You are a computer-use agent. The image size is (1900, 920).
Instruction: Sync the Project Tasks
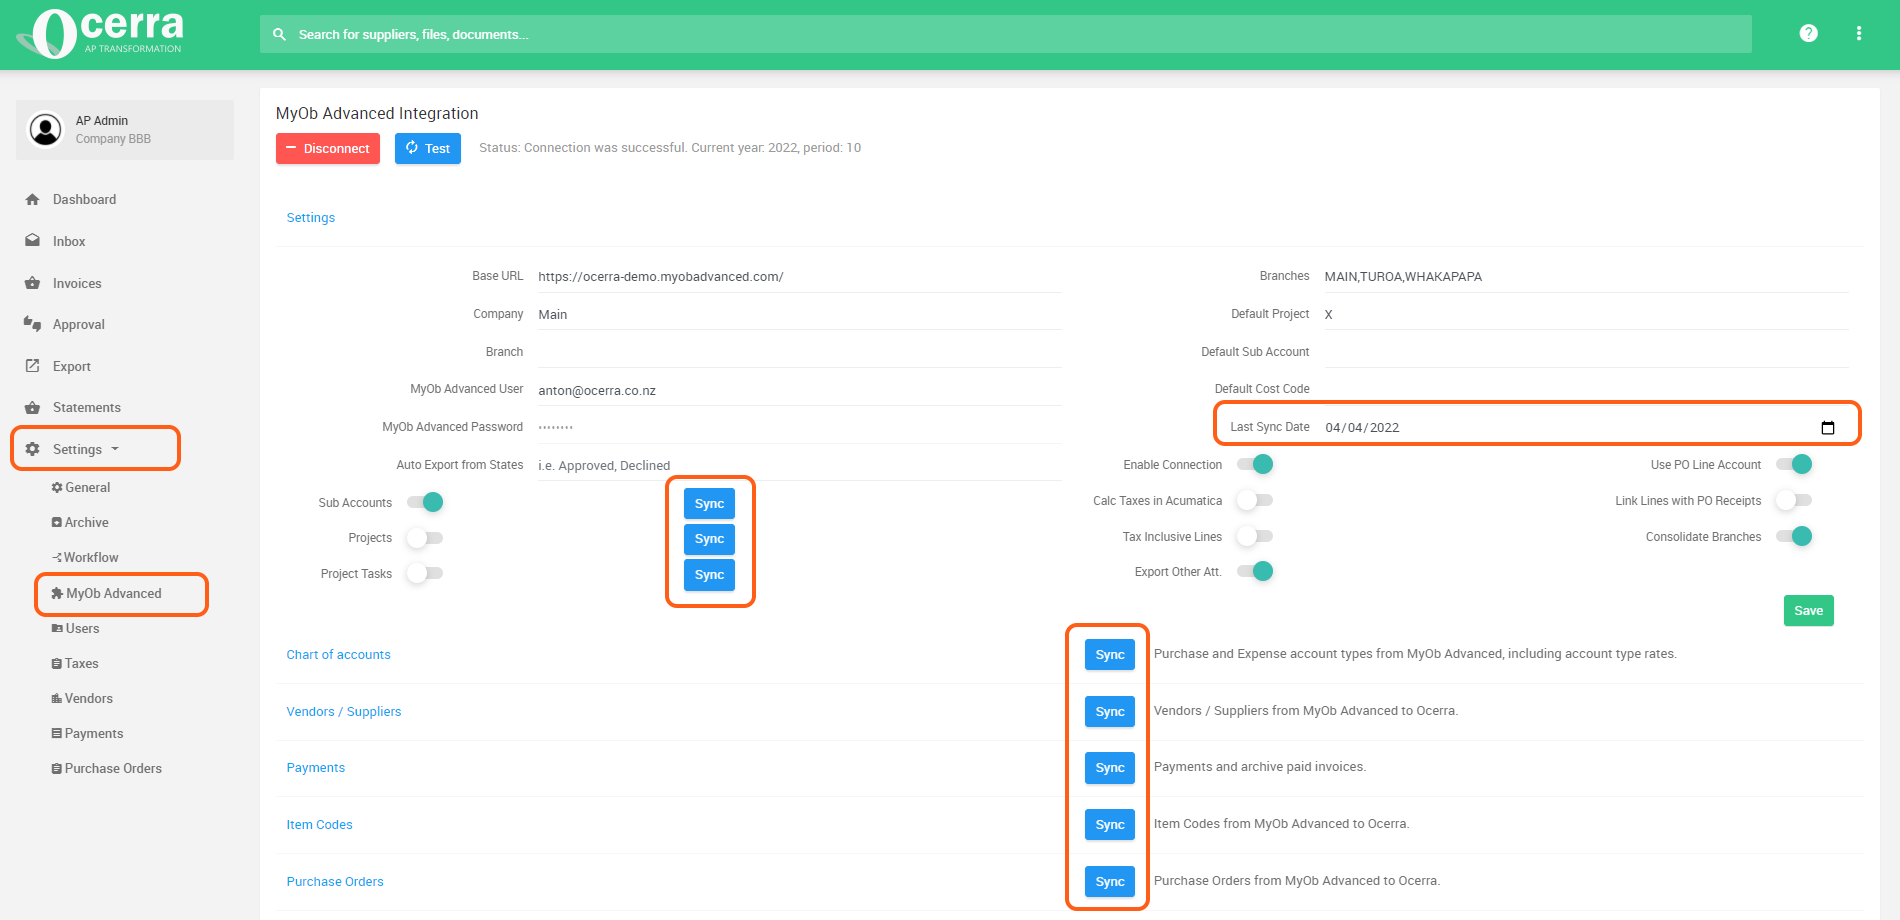[709, 575]
